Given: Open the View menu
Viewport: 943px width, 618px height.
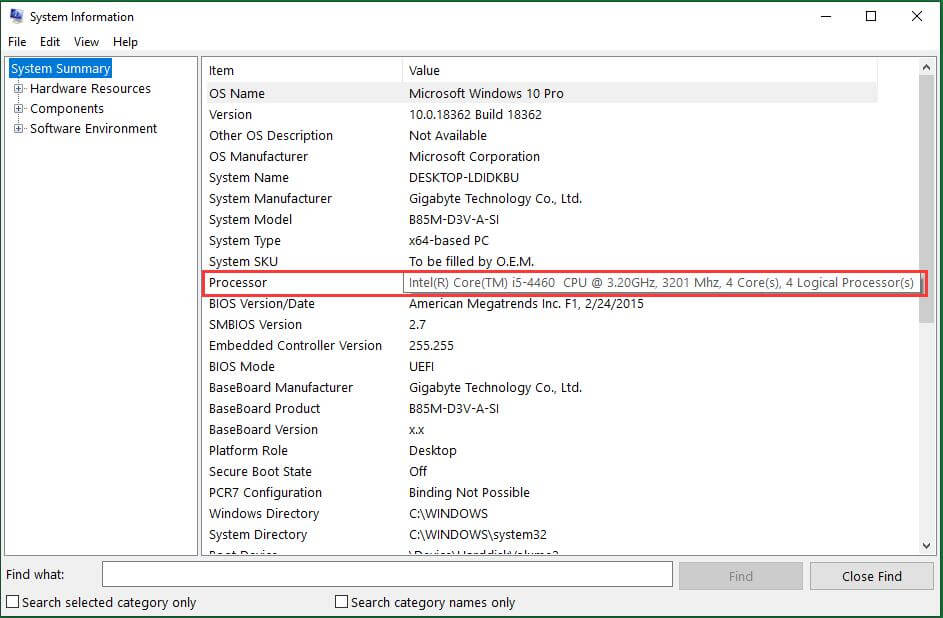Looking at the screenshot, I should (86, 41).
